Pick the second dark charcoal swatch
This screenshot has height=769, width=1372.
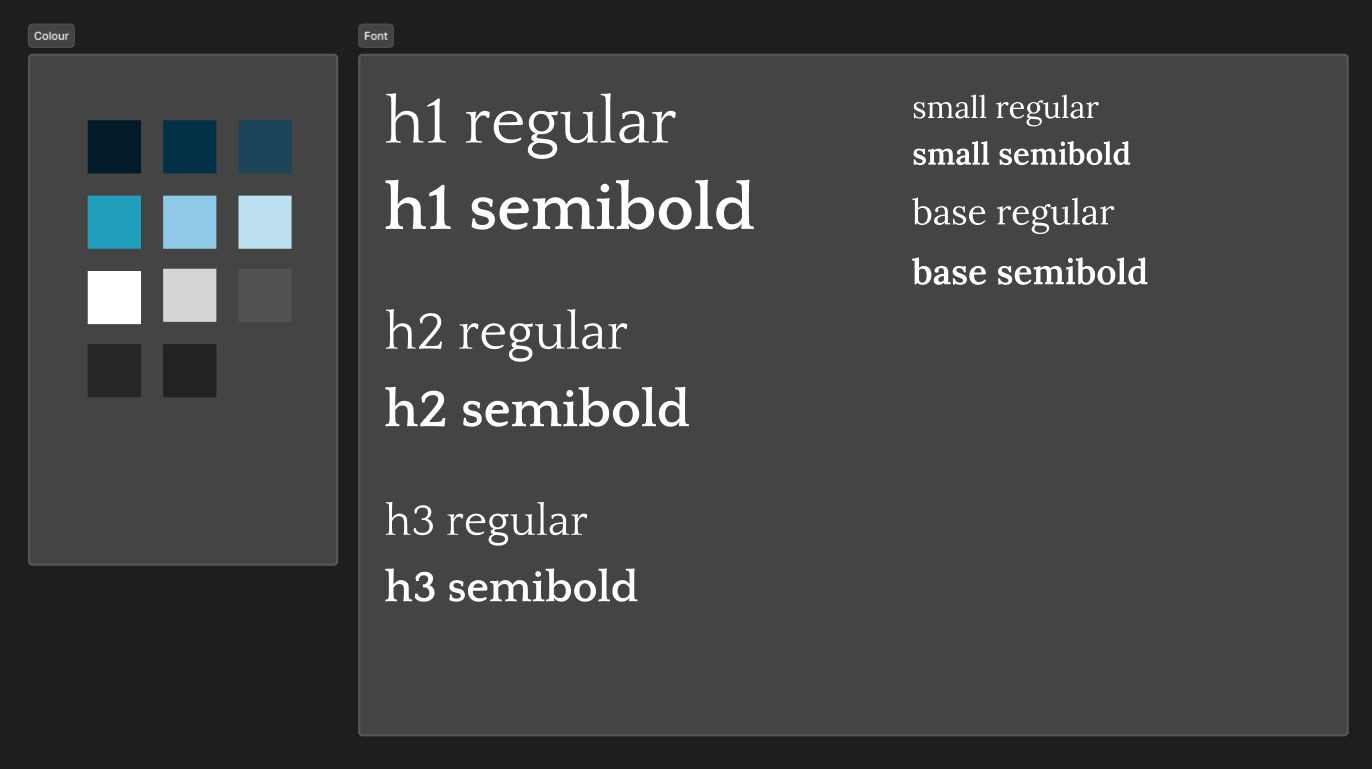[x=189, y=370]
